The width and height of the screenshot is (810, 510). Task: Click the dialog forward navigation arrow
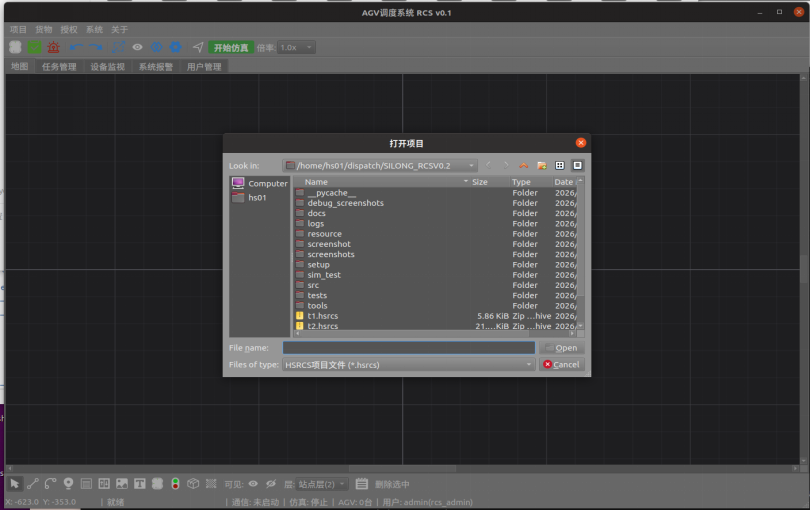click(506, 165)
